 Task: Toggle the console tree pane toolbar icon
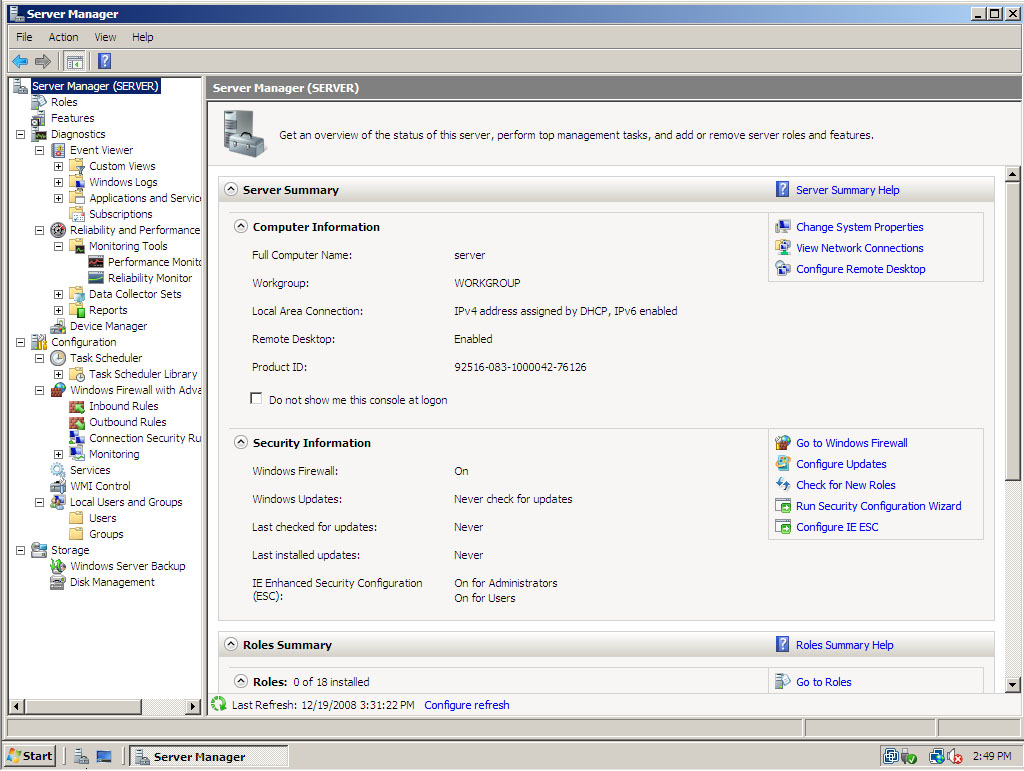click(75, 61)
